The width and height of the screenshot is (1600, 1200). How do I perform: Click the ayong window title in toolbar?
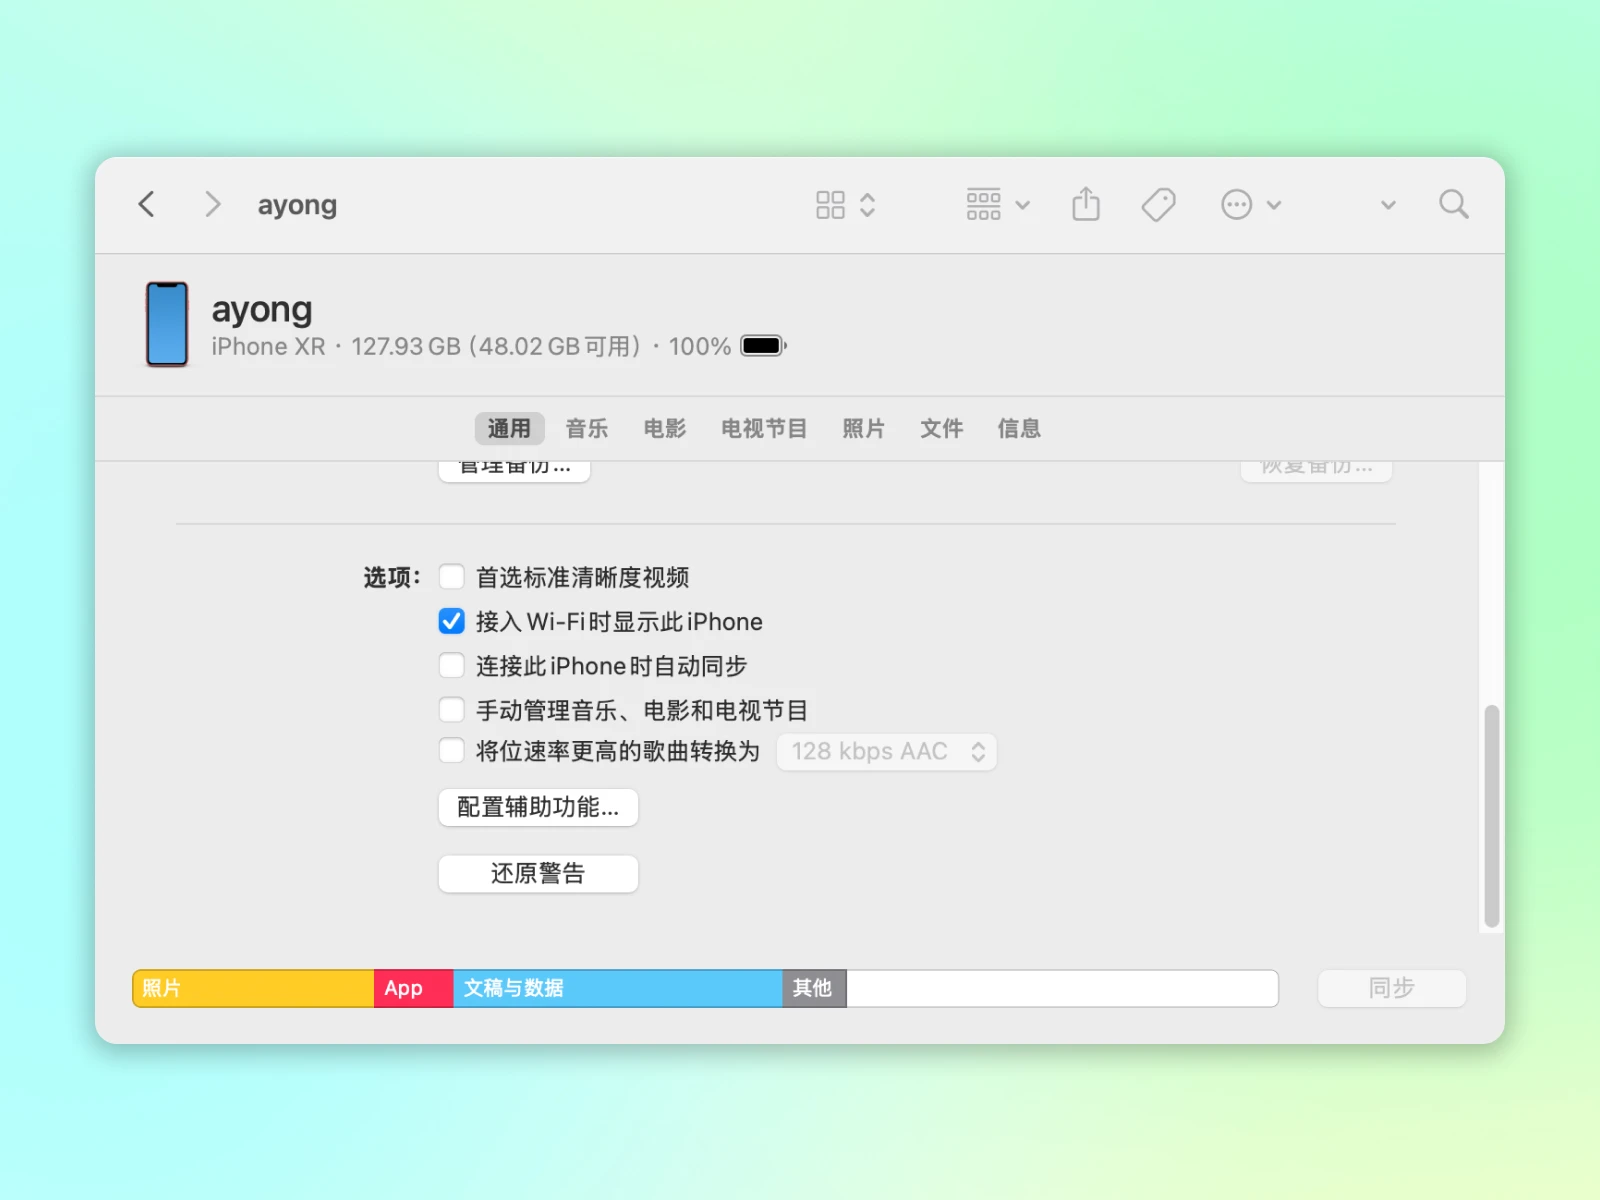pyautogui.click(x=297, y=205)
